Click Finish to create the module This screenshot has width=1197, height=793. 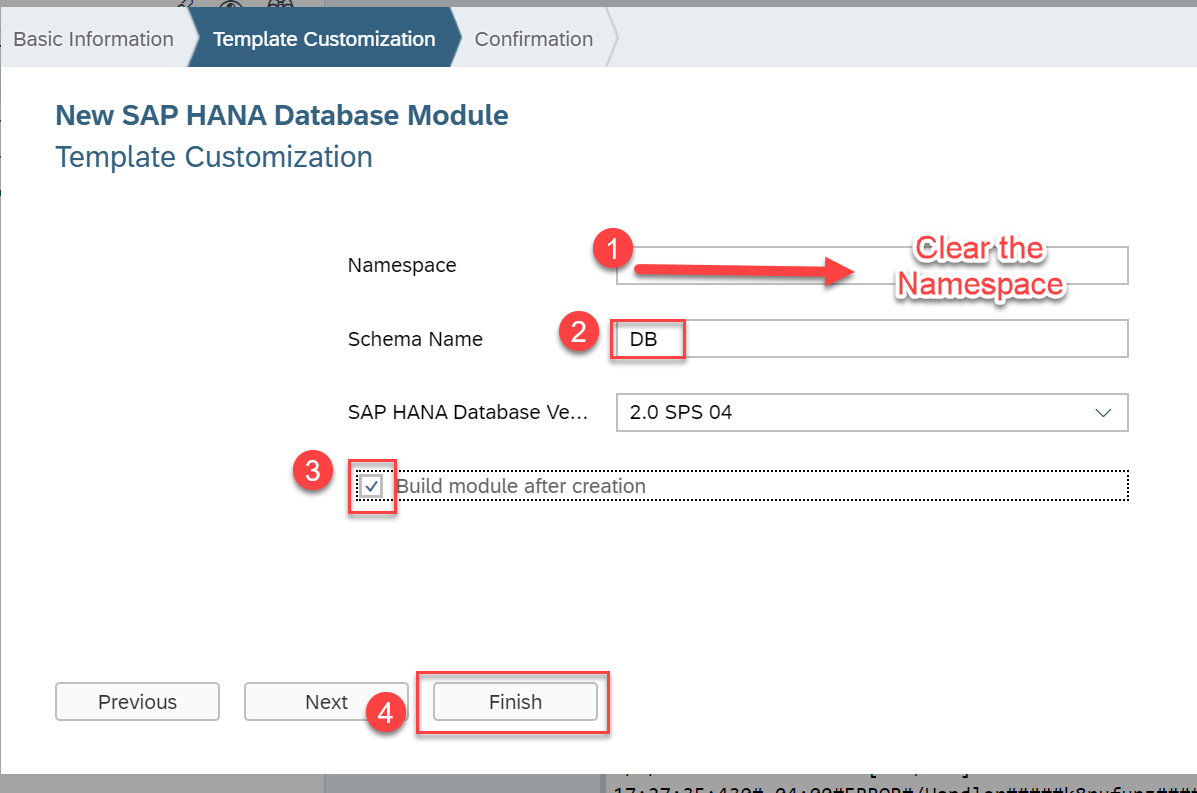515,701
